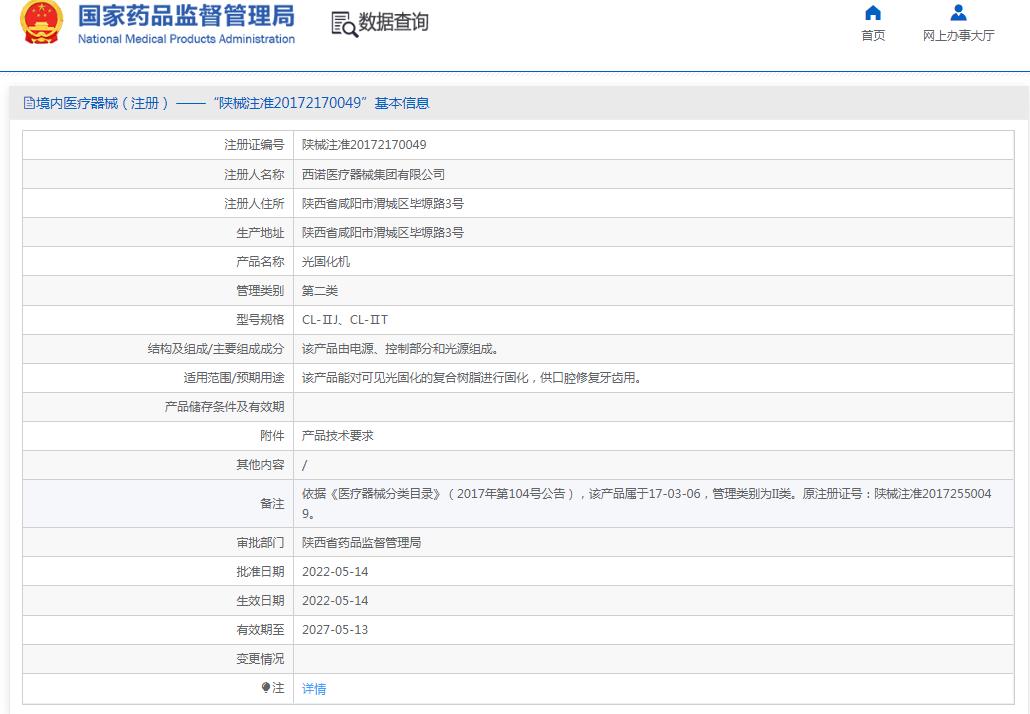The height and width of the screenshot is (714, 1030).
Task: Click the lightbulb icon beside 注
Action: click(265, 688)
